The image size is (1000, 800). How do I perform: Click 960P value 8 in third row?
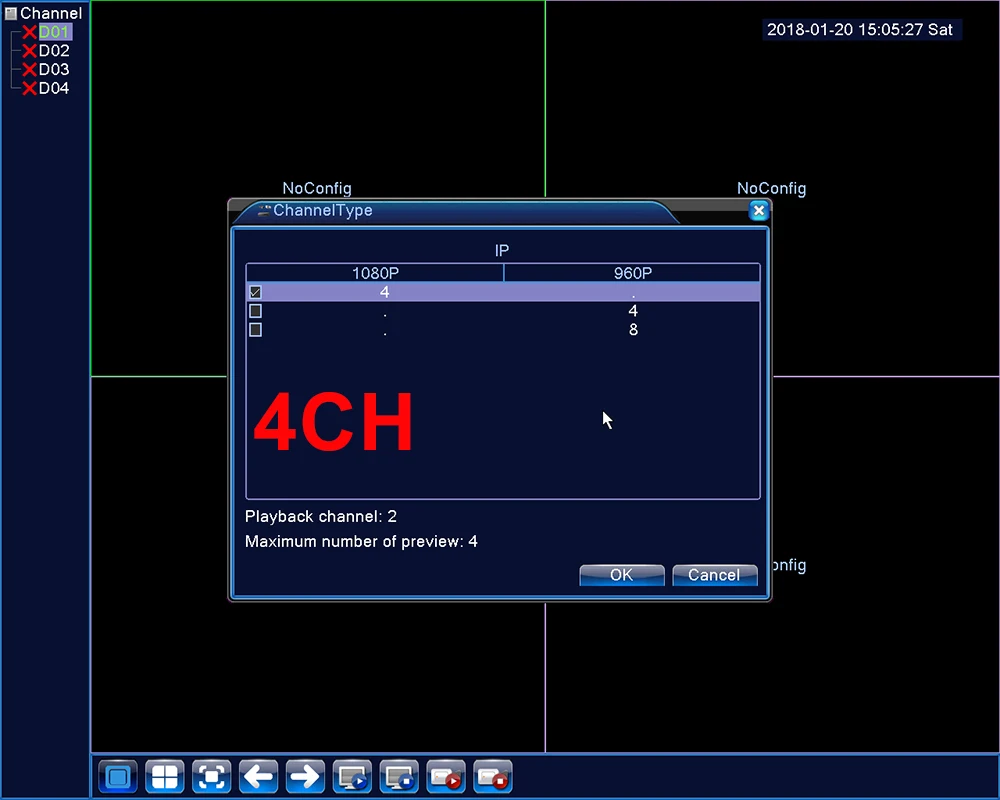633,330
